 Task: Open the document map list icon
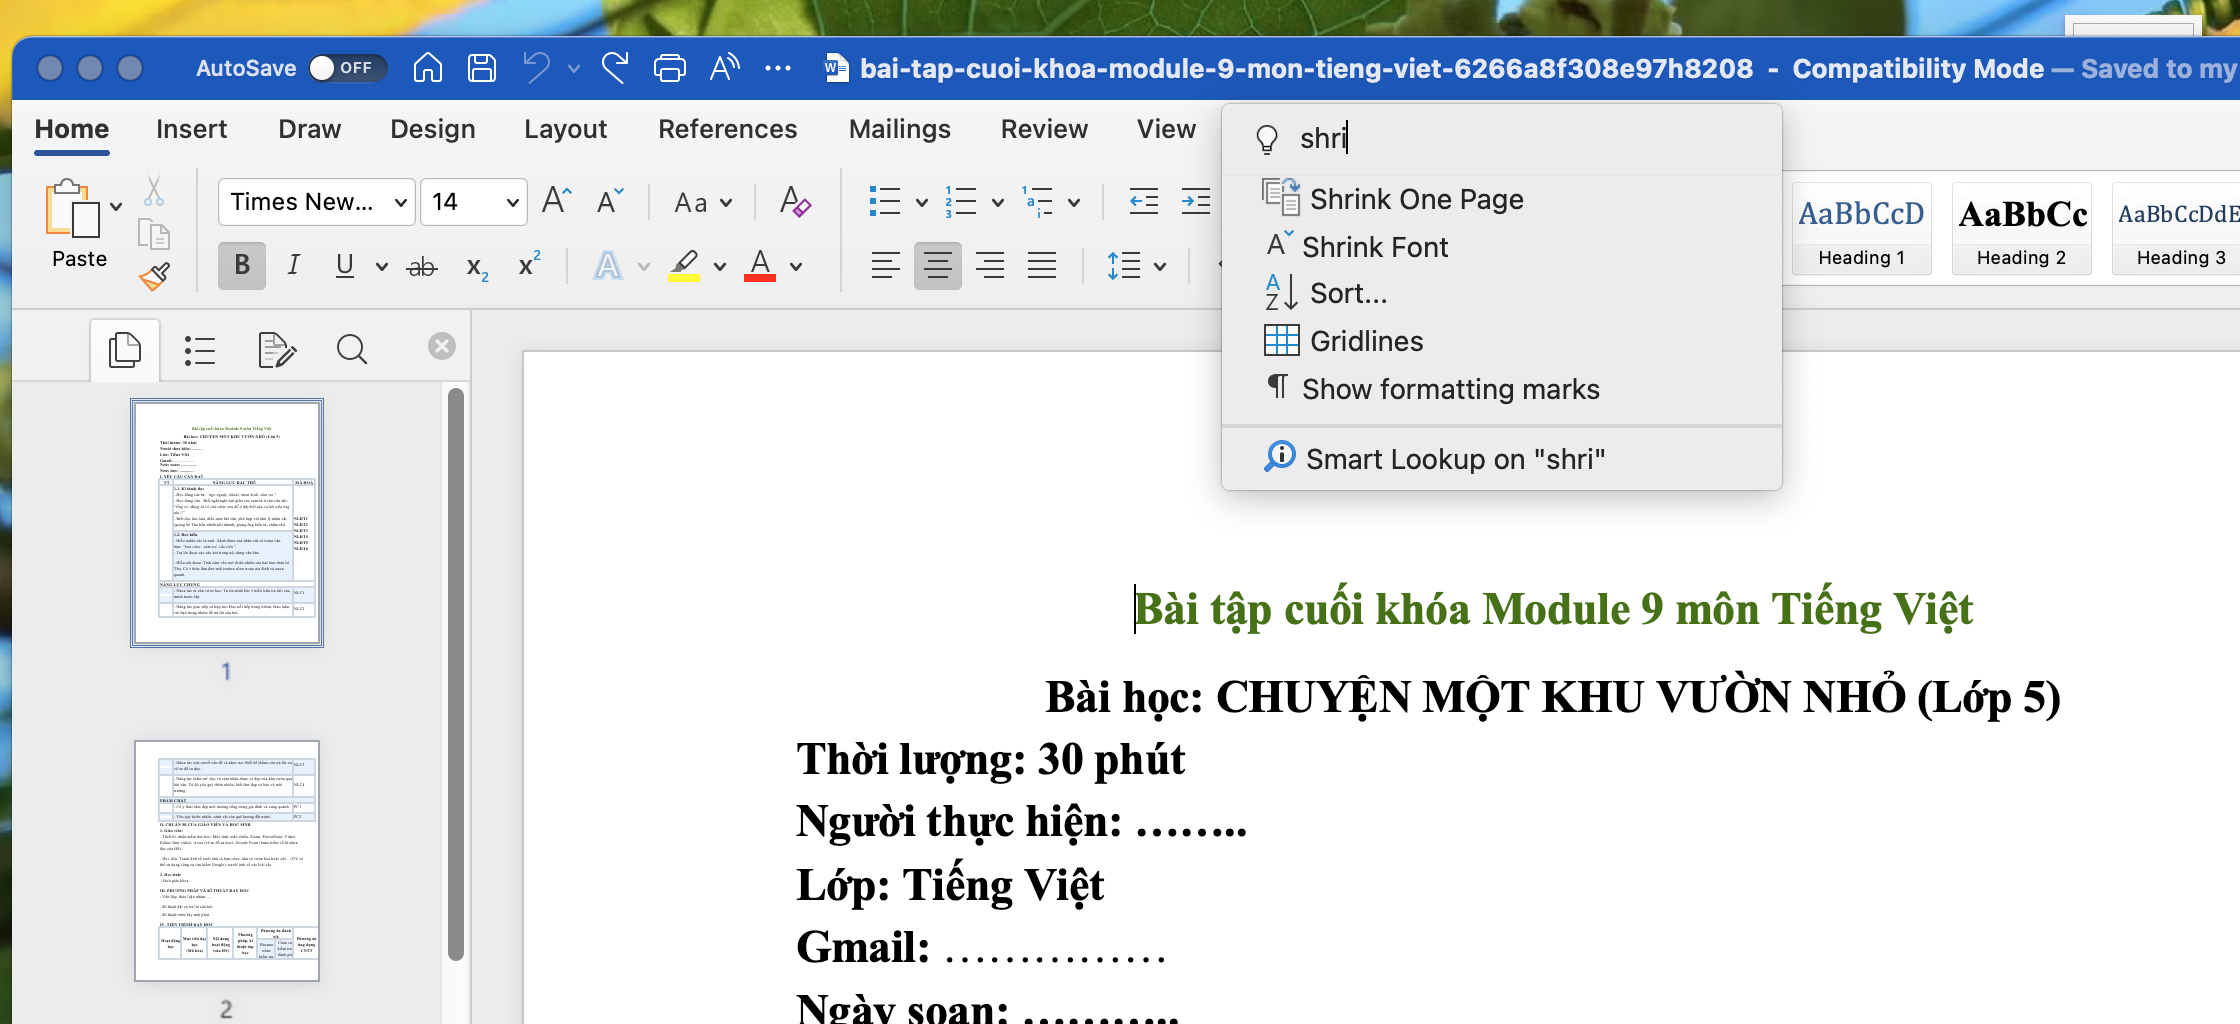click(x=199, y=350)
